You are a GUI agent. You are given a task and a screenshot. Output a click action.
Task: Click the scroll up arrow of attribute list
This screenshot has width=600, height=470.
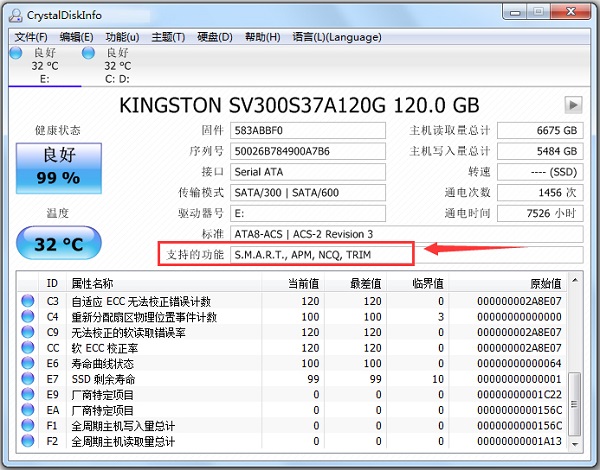(575, 281)
